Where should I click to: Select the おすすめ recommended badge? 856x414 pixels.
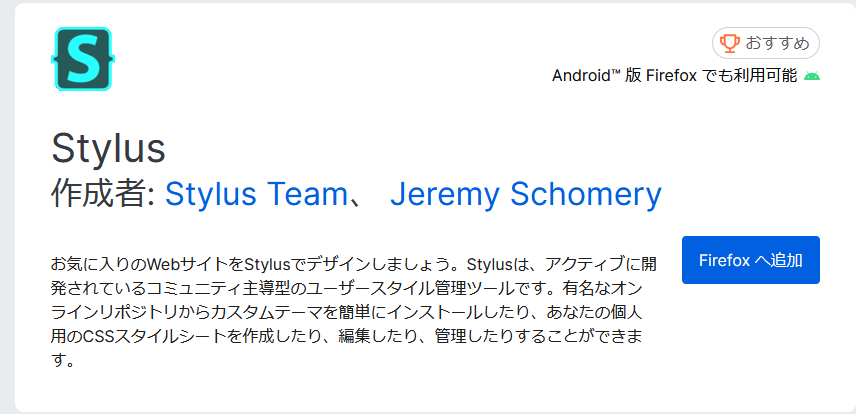(x=765, y=43)
